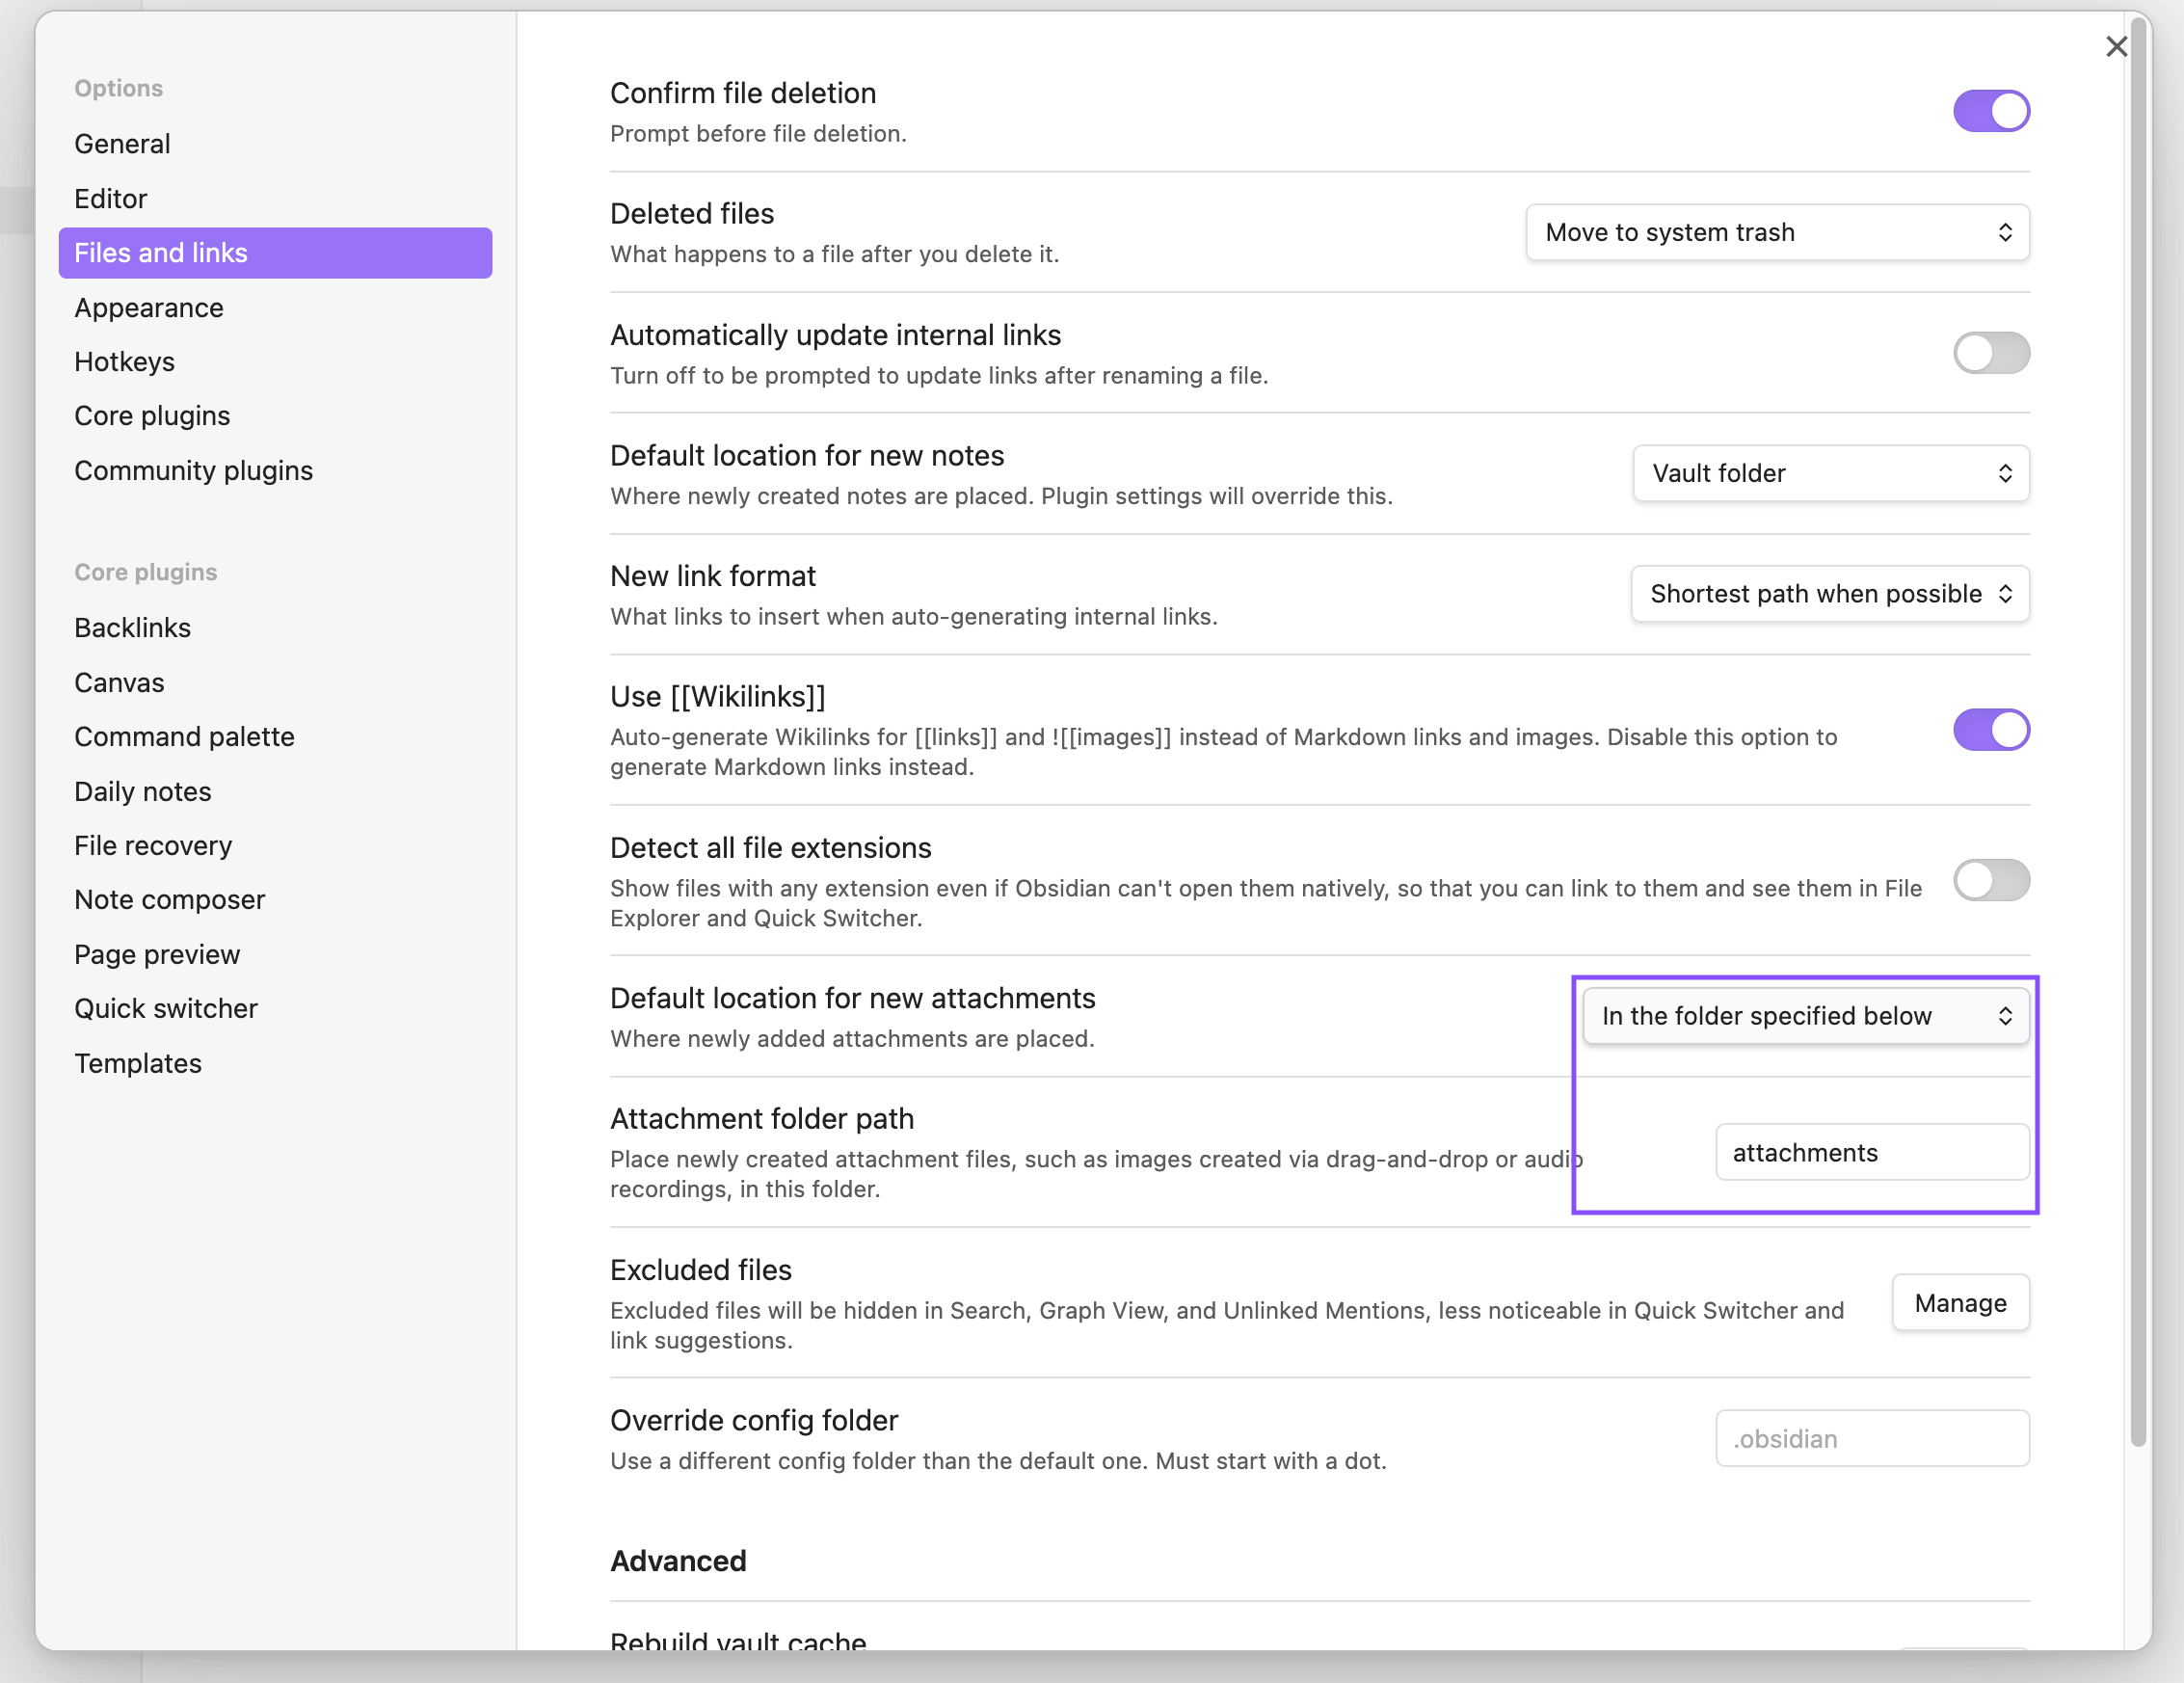Screen dimensions: 2184x1683
Task: Open Templates plugin settings
Action: tap(138, 1064)
